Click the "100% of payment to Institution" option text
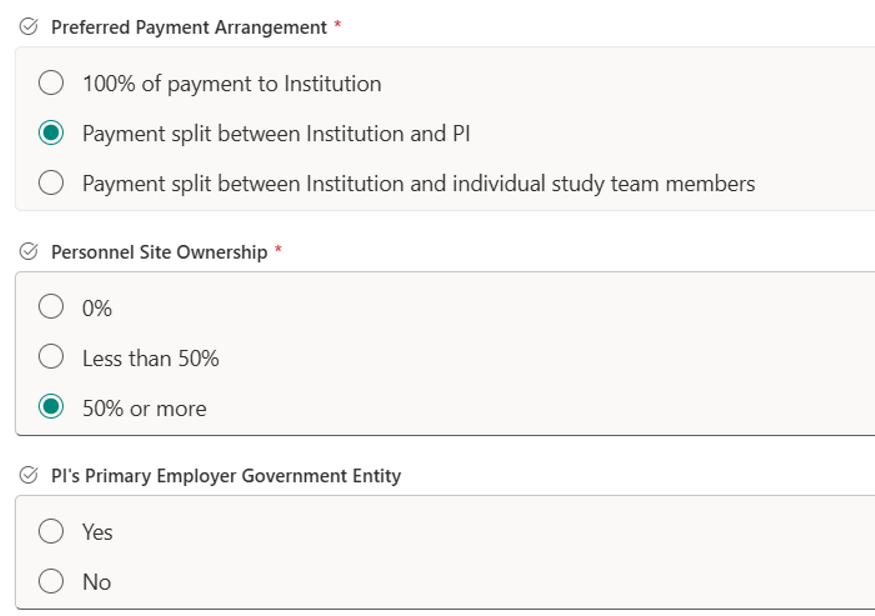 tap(232, 84)
